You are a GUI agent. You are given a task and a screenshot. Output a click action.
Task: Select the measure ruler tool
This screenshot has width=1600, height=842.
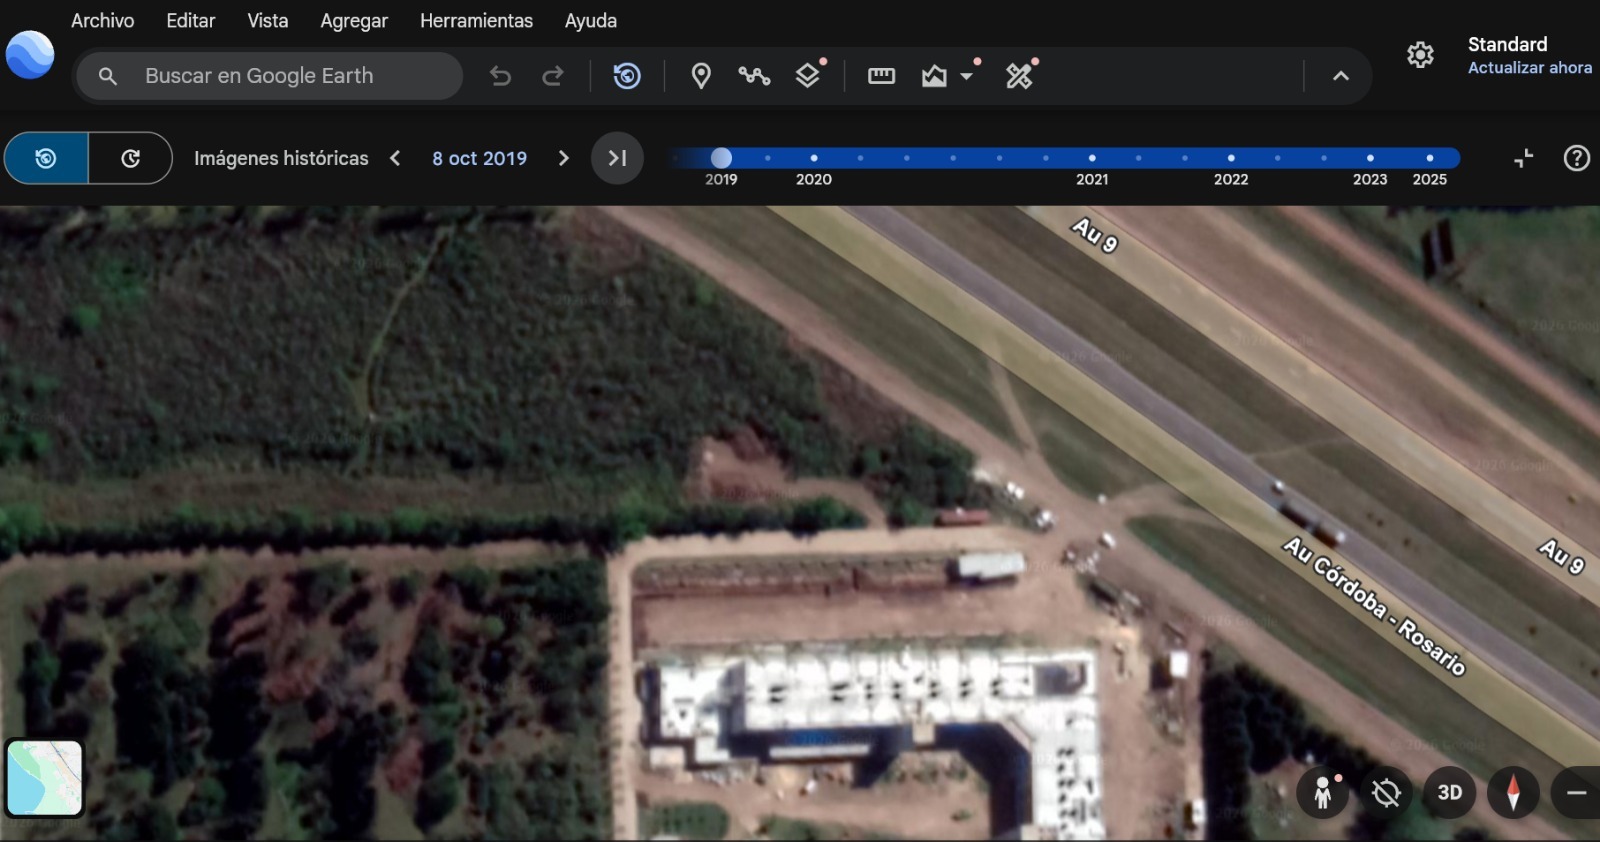[881, 76]
